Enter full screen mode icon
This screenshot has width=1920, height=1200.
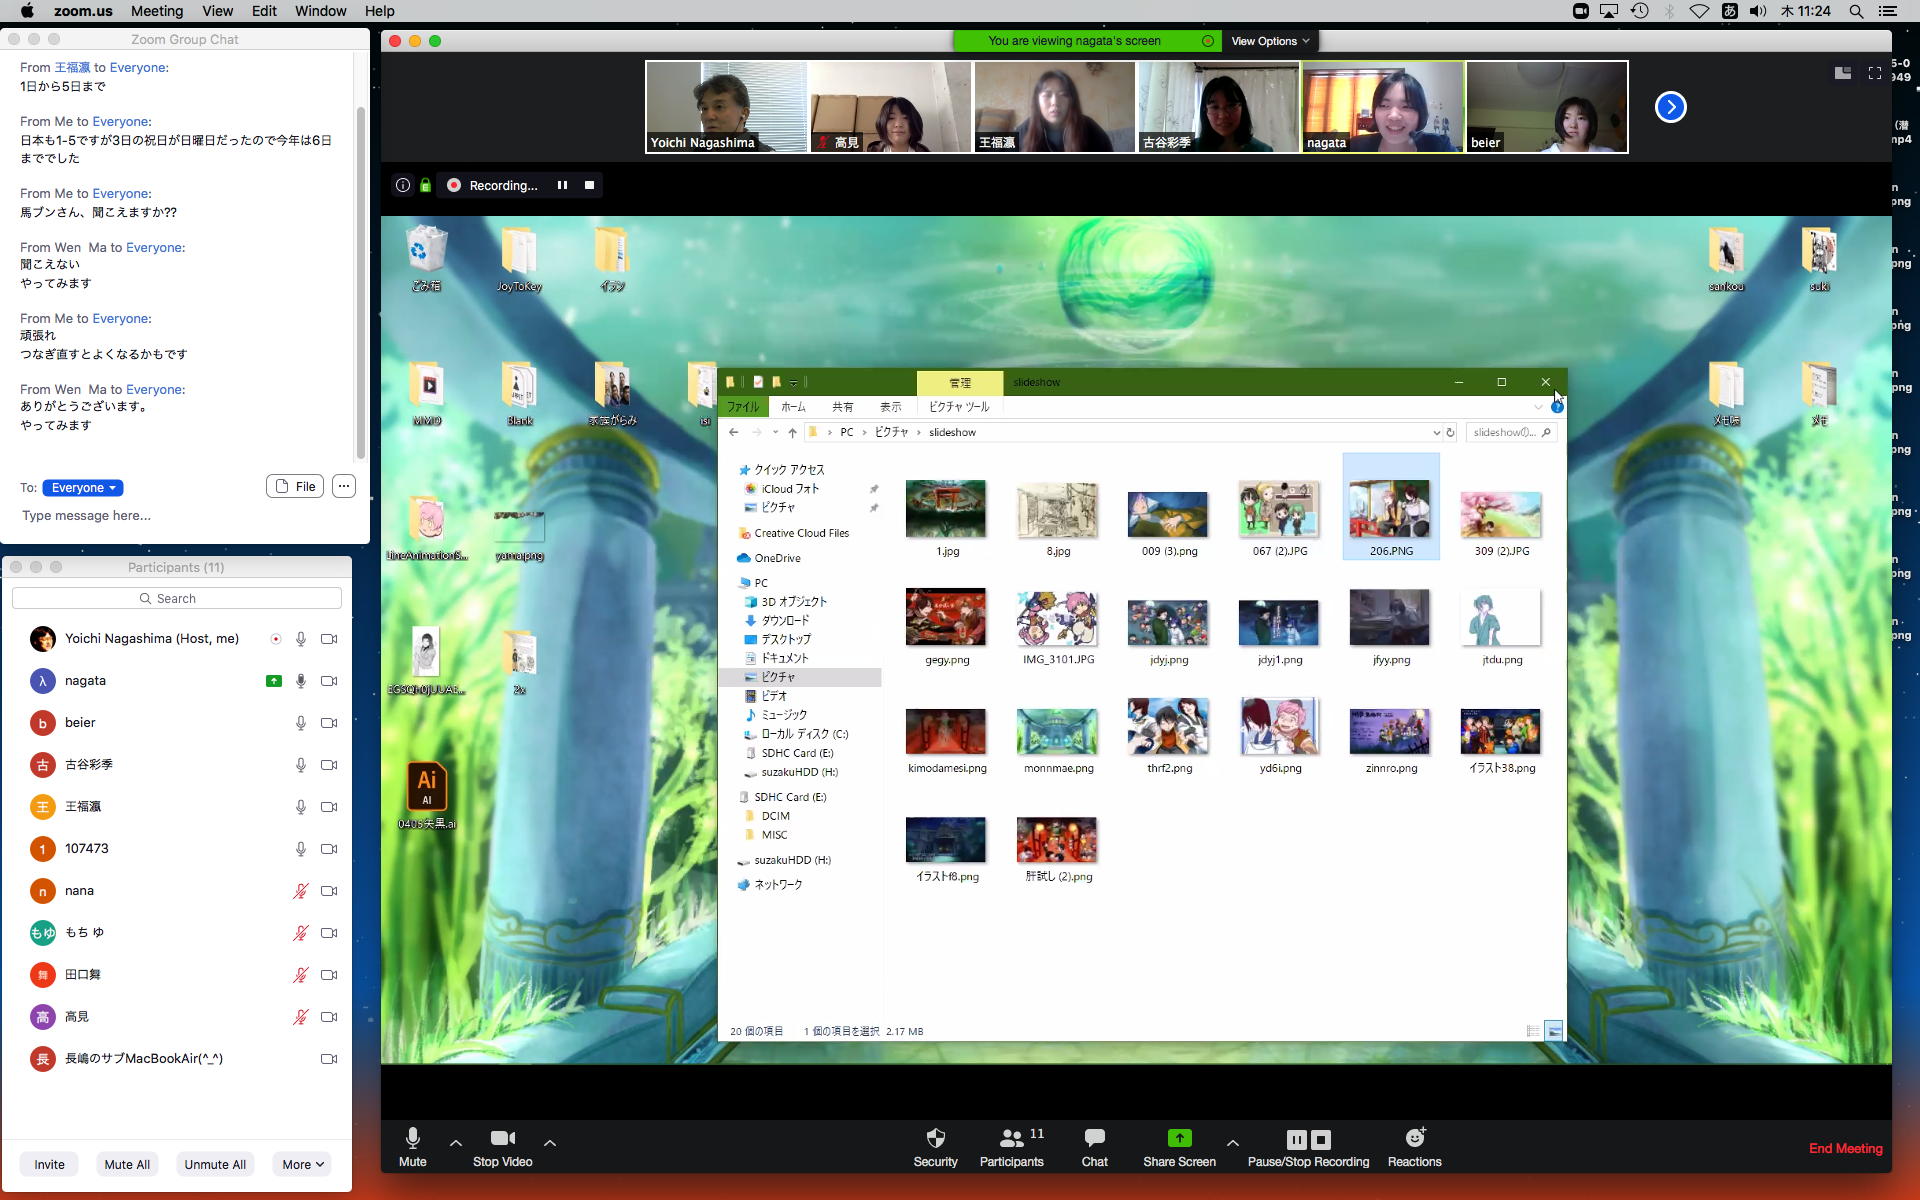(x=1875, y=73)
